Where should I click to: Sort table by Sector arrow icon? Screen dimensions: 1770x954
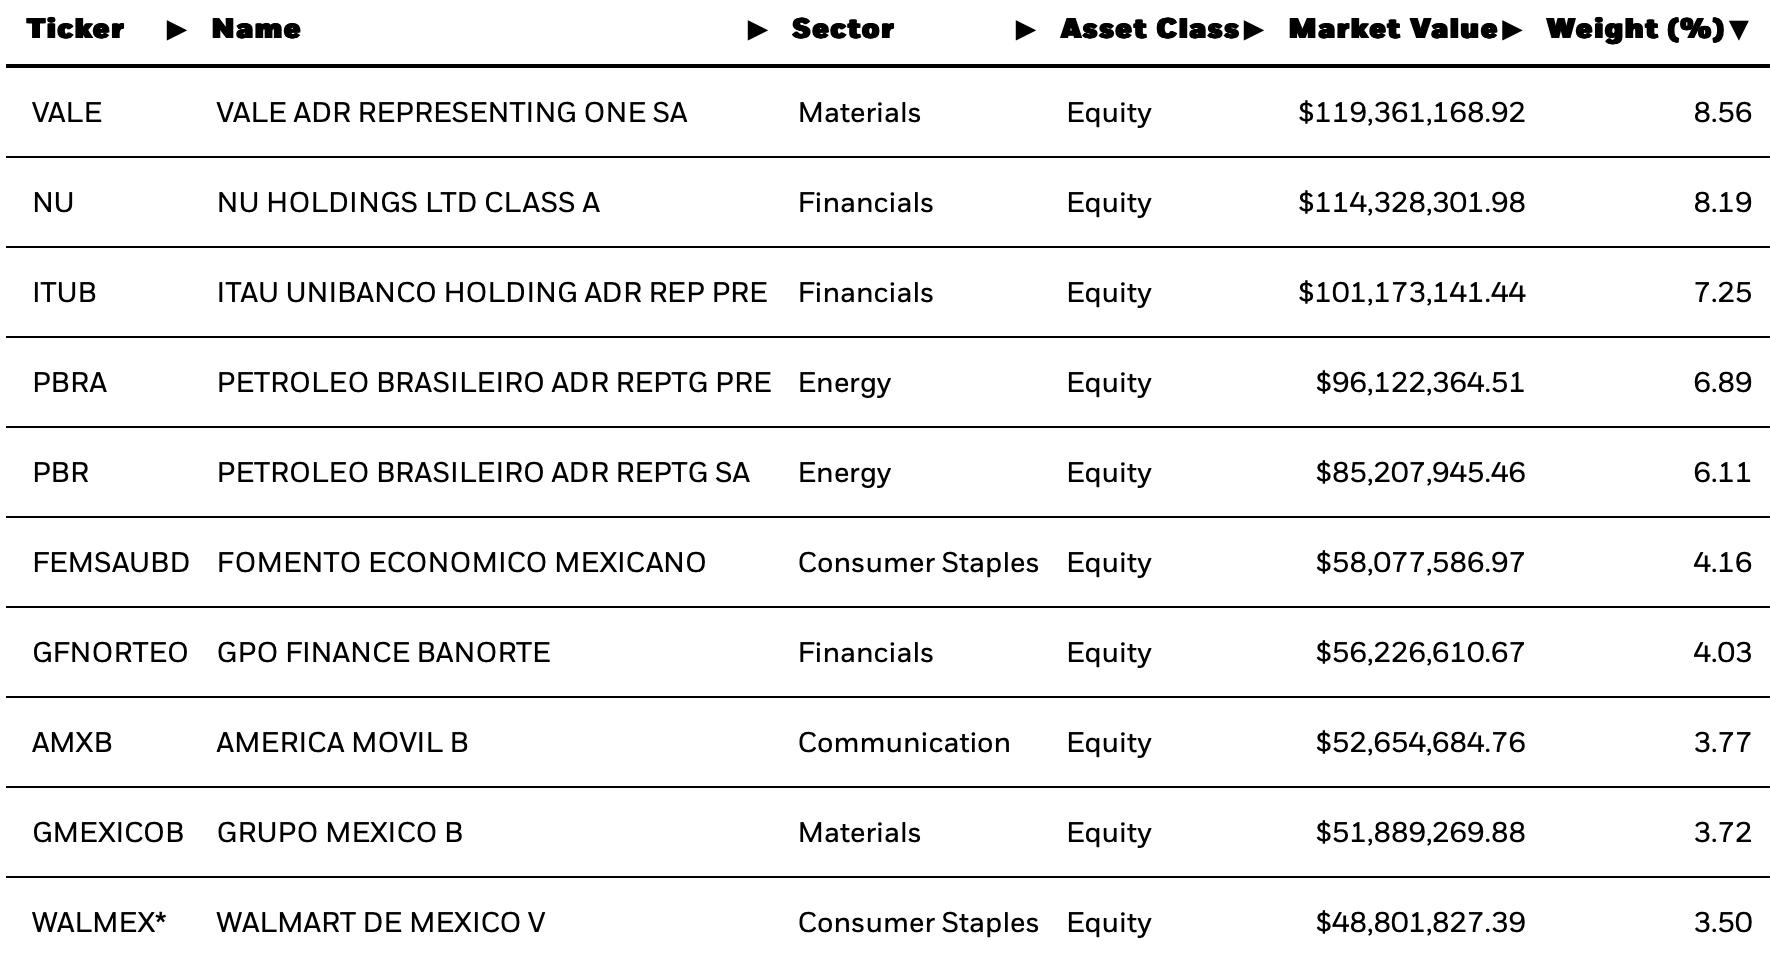[1025, 30]
